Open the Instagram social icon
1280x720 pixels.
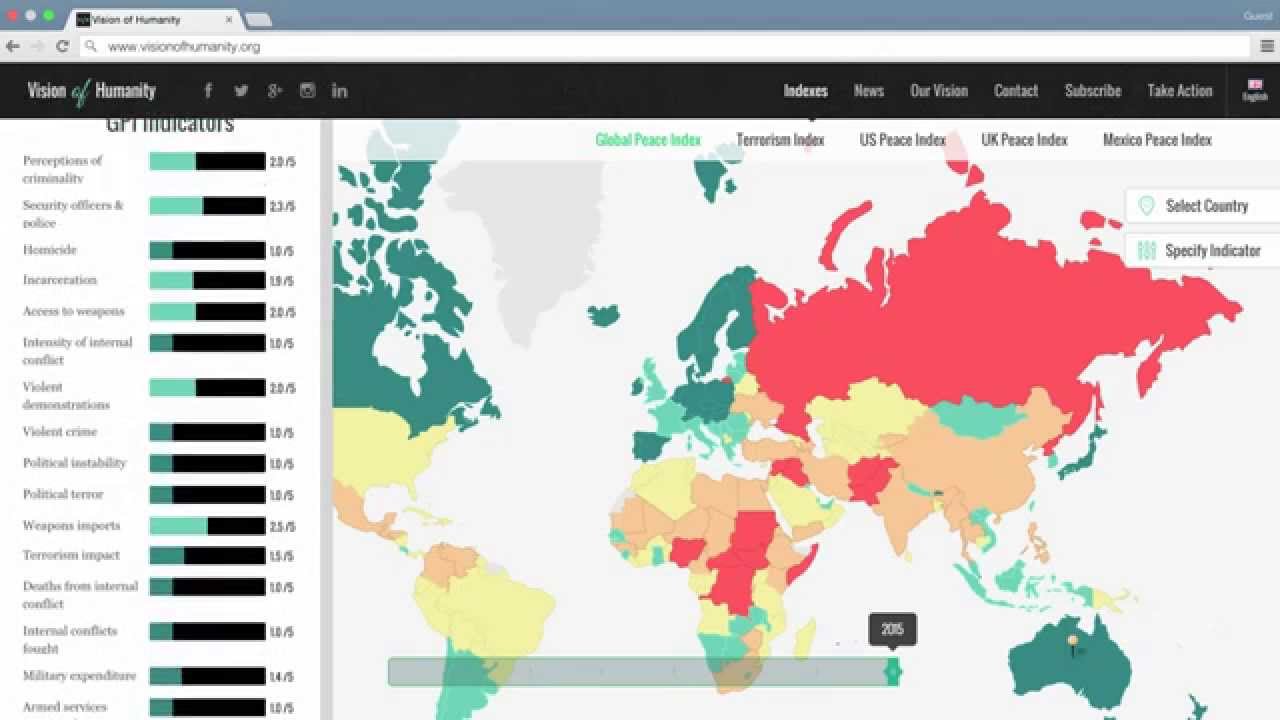click(x=308, y=91)
